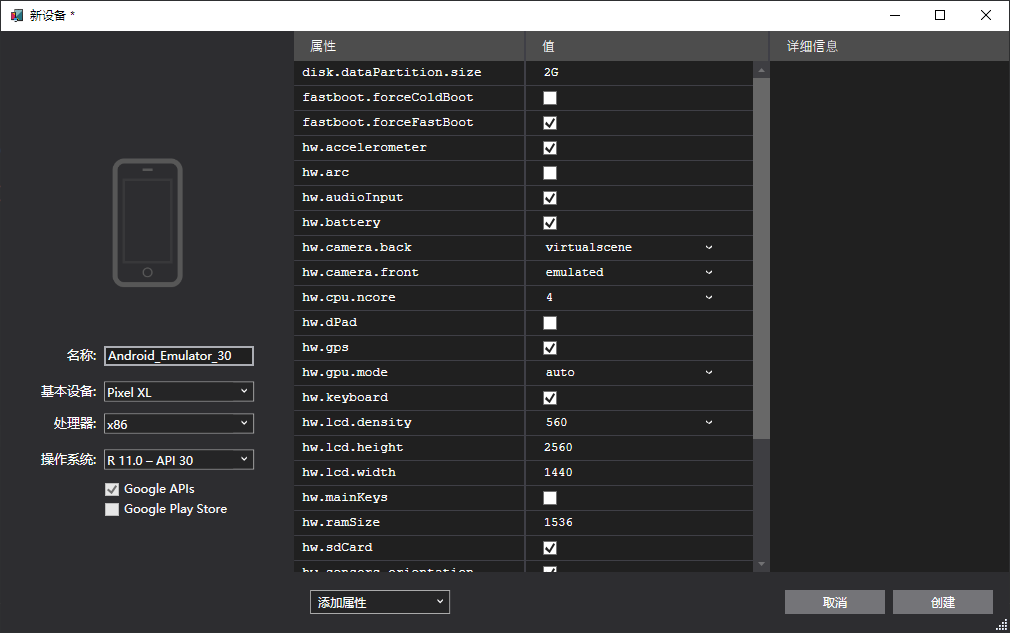Screen dimensions: 1010x633
Task: Open the hw.camera.front emulated dropdown
Action: pos(708,272)
